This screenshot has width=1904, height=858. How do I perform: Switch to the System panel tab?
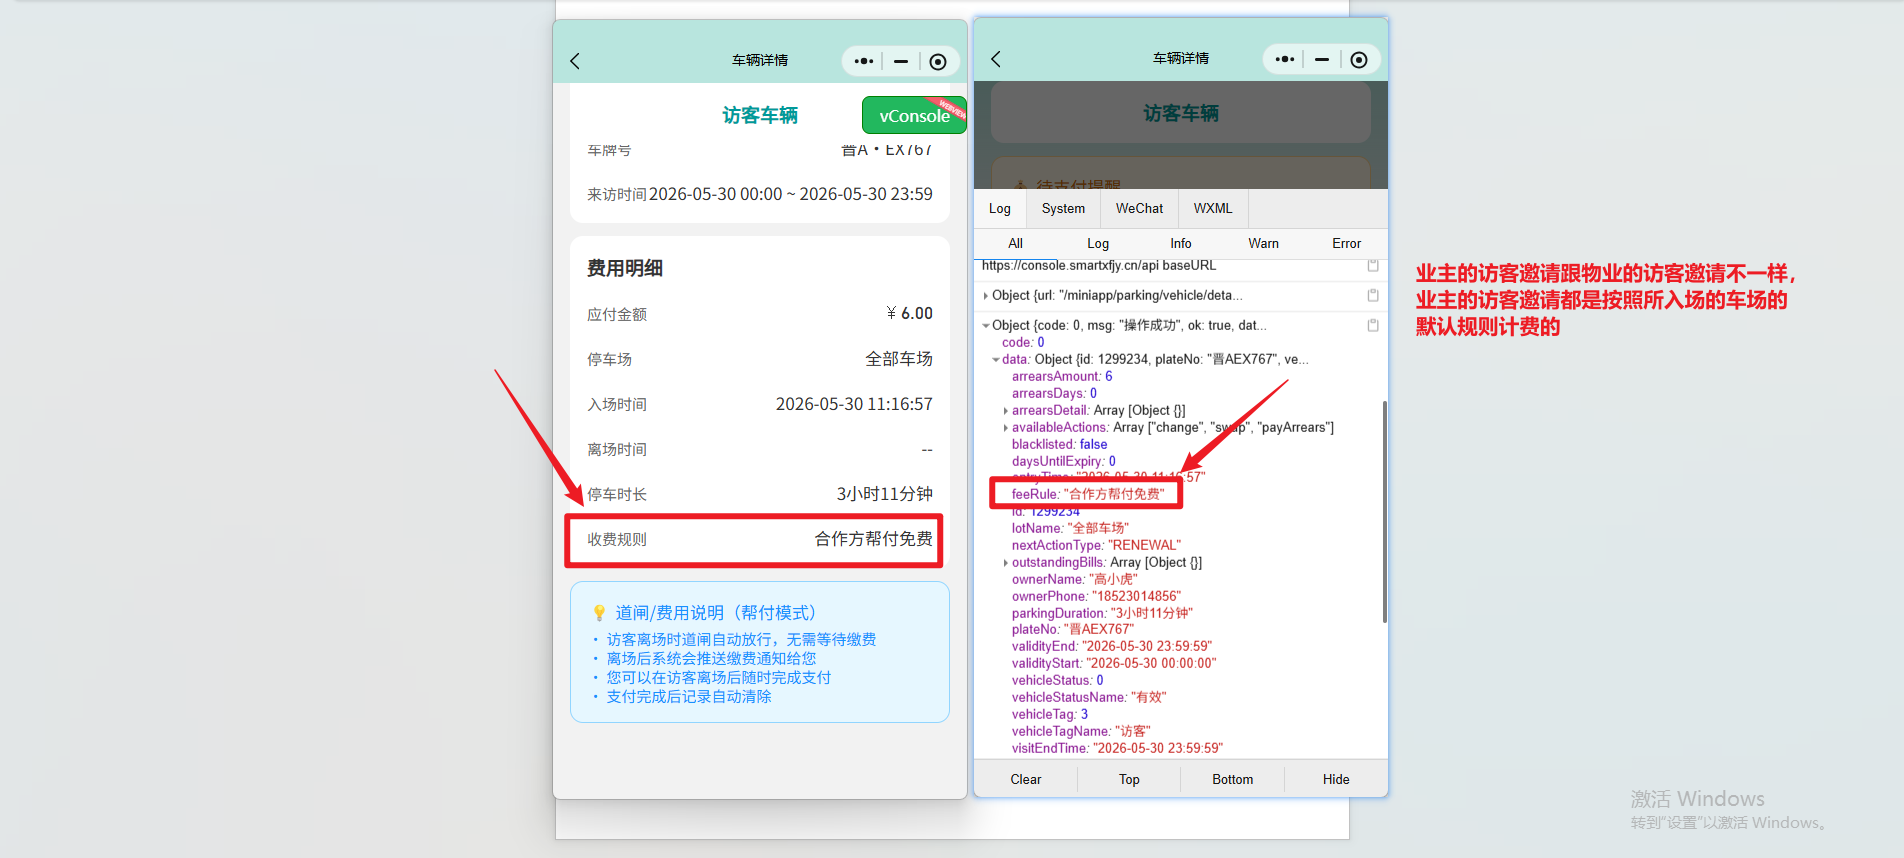[x=1063, y=208]
